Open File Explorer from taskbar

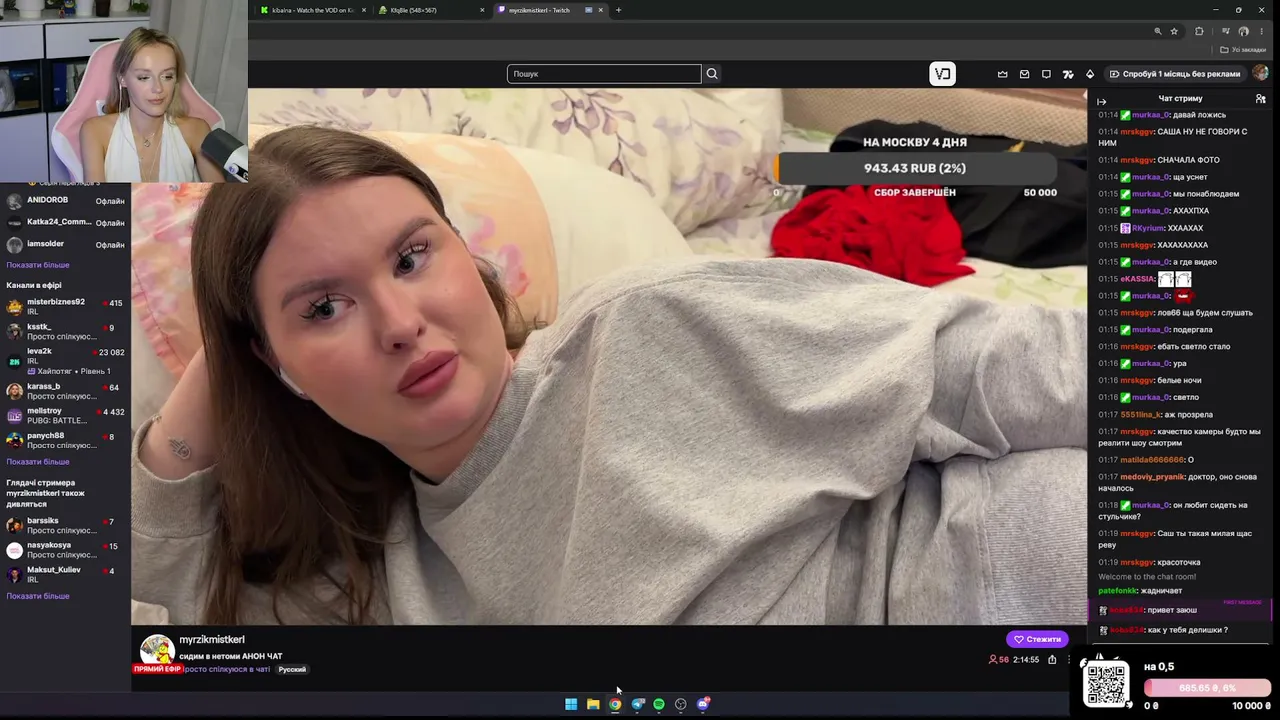[593, 704]
